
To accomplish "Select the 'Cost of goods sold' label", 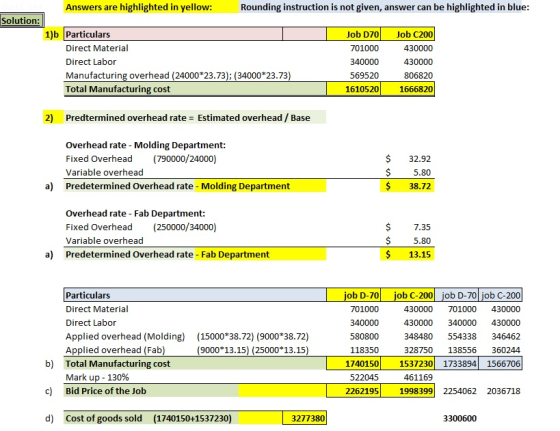I will coord(104,418).
